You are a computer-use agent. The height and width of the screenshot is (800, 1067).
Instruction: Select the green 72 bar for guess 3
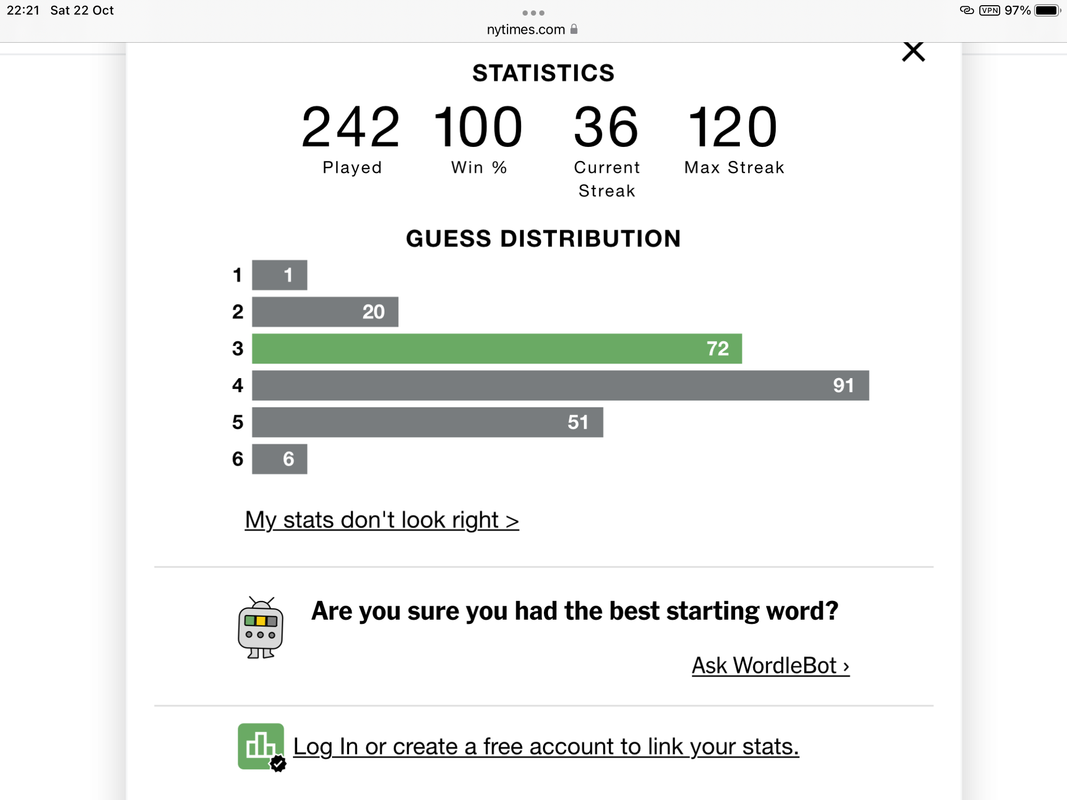click(496, 349)
